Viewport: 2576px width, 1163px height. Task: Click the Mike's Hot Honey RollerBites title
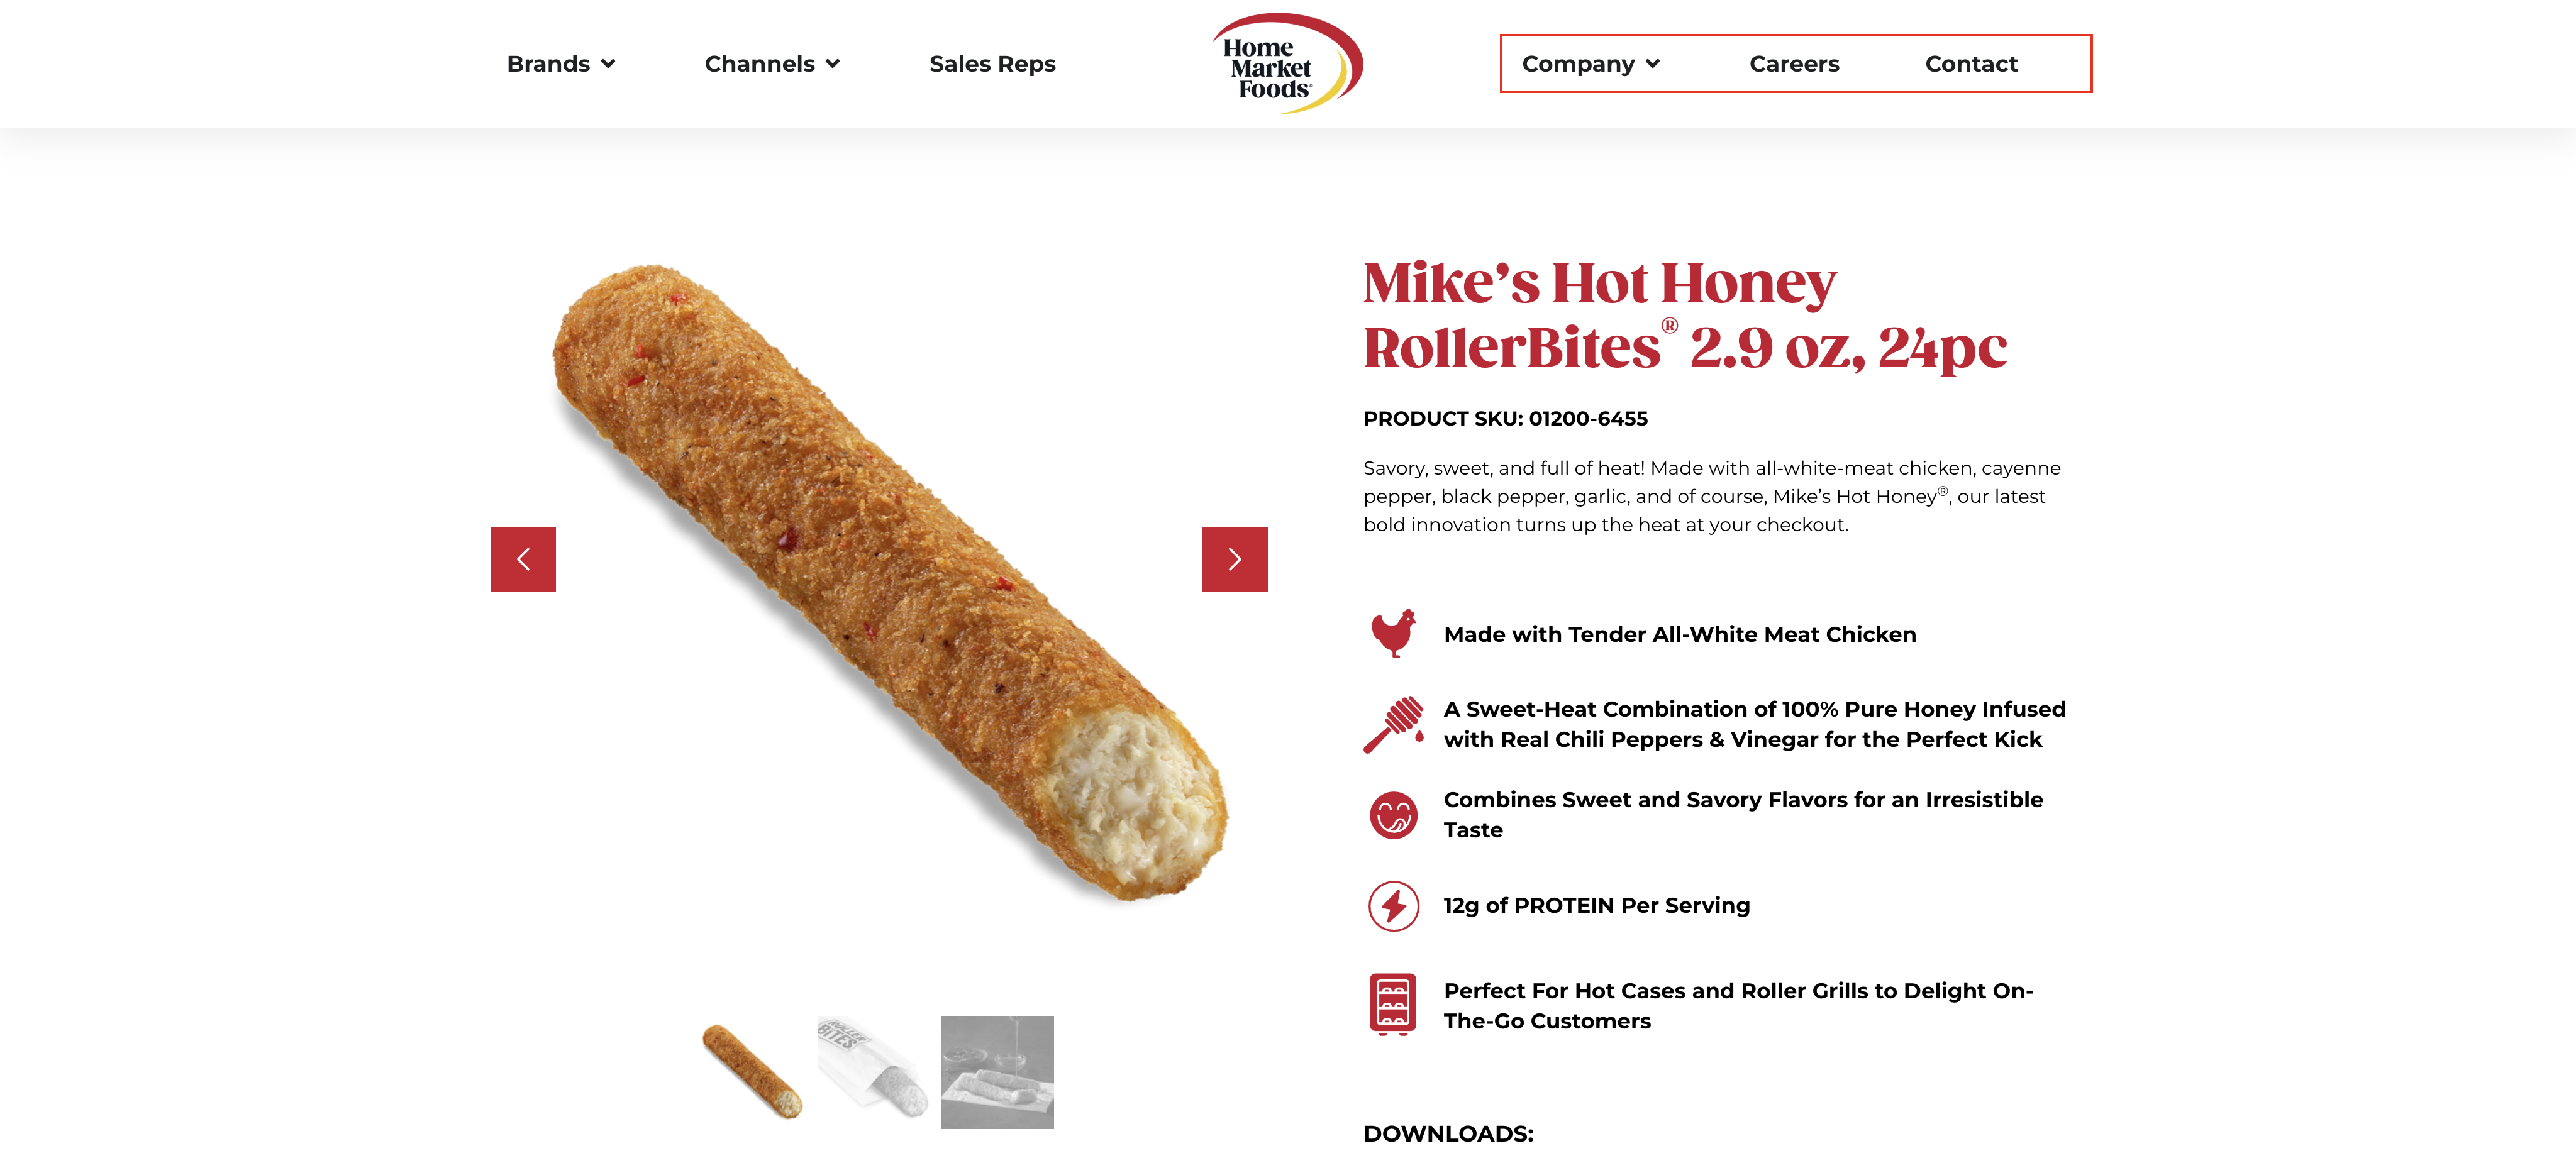tap(1684, 315)
